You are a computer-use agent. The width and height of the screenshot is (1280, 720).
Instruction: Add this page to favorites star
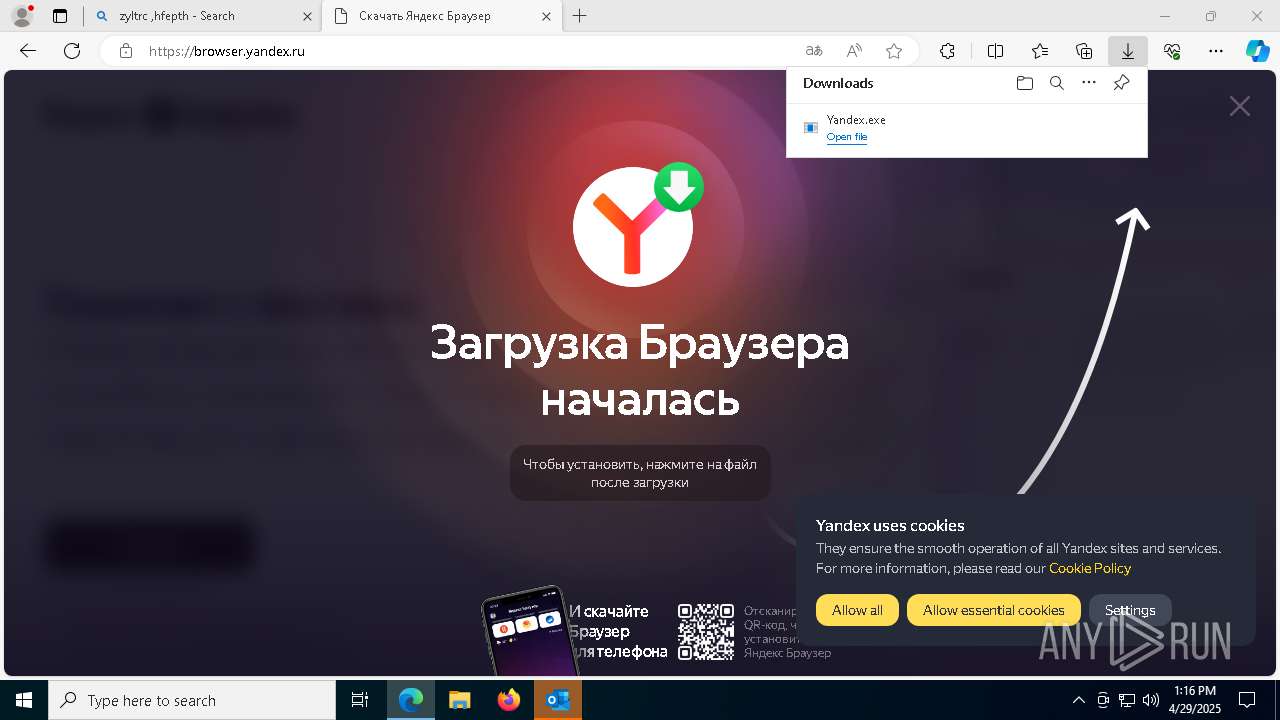coord(894,51)
